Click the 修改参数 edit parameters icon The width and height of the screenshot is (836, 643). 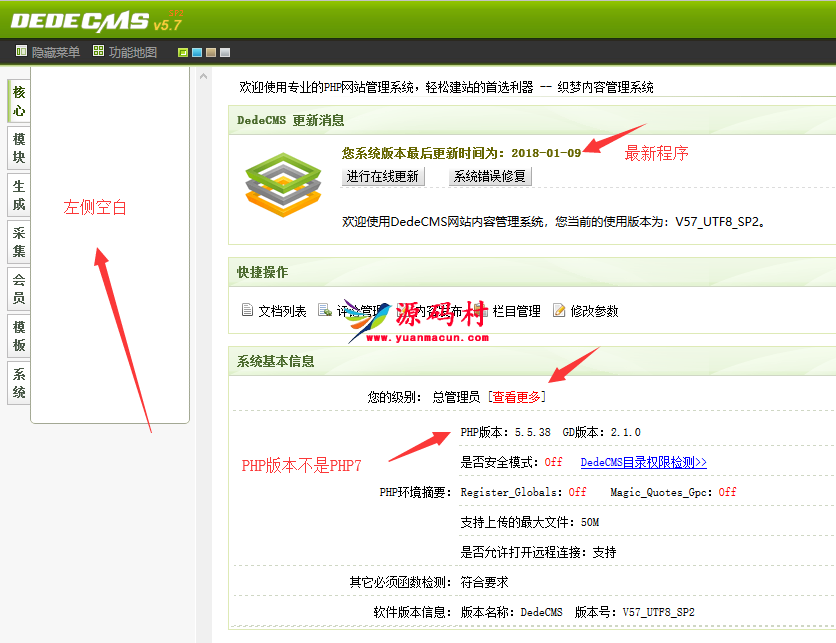coord(559,311)
